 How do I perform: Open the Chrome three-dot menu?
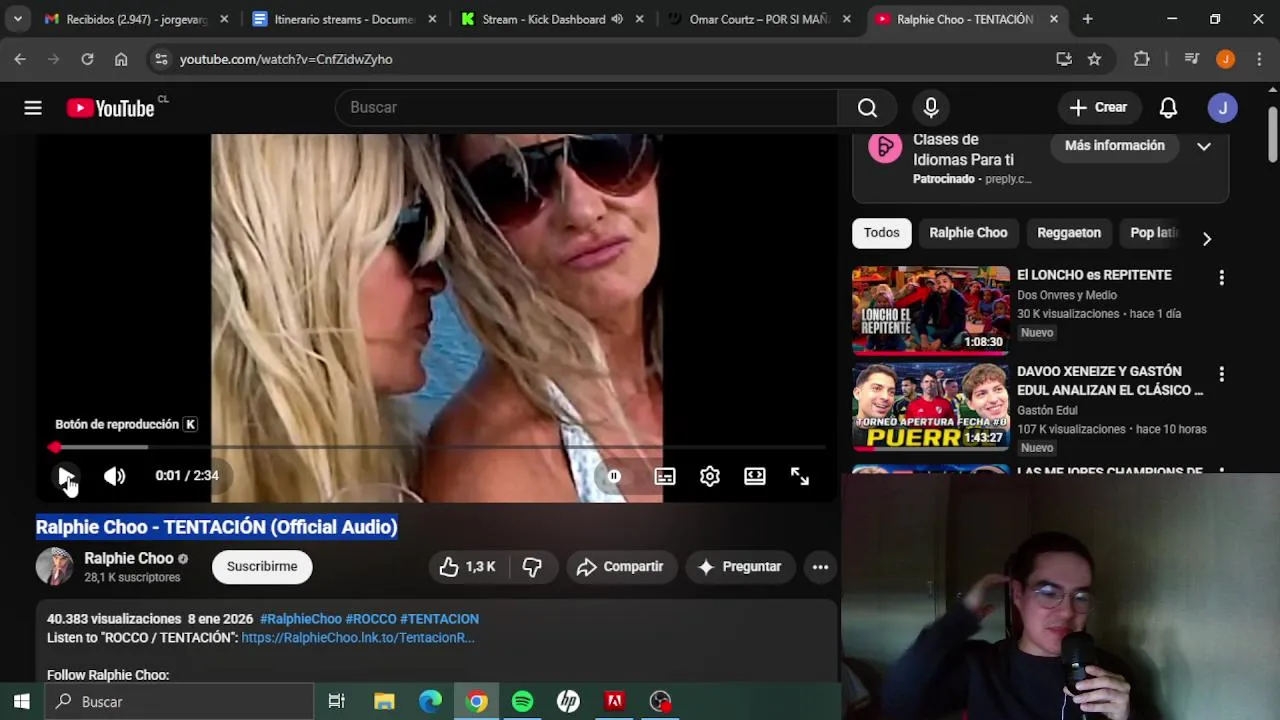click(1259, 59)
